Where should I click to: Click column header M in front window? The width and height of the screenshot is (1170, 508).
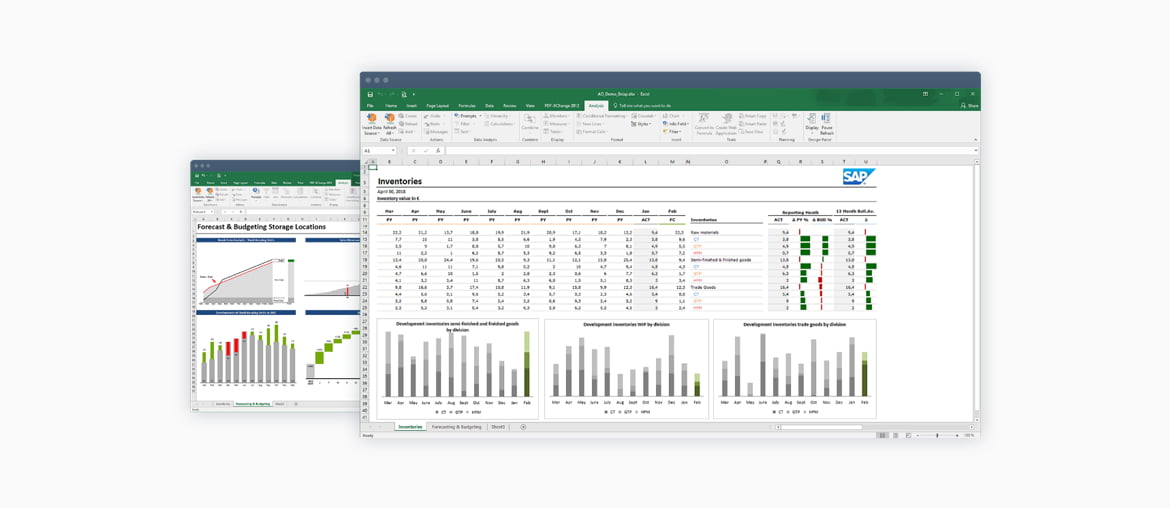pos(672,161)
